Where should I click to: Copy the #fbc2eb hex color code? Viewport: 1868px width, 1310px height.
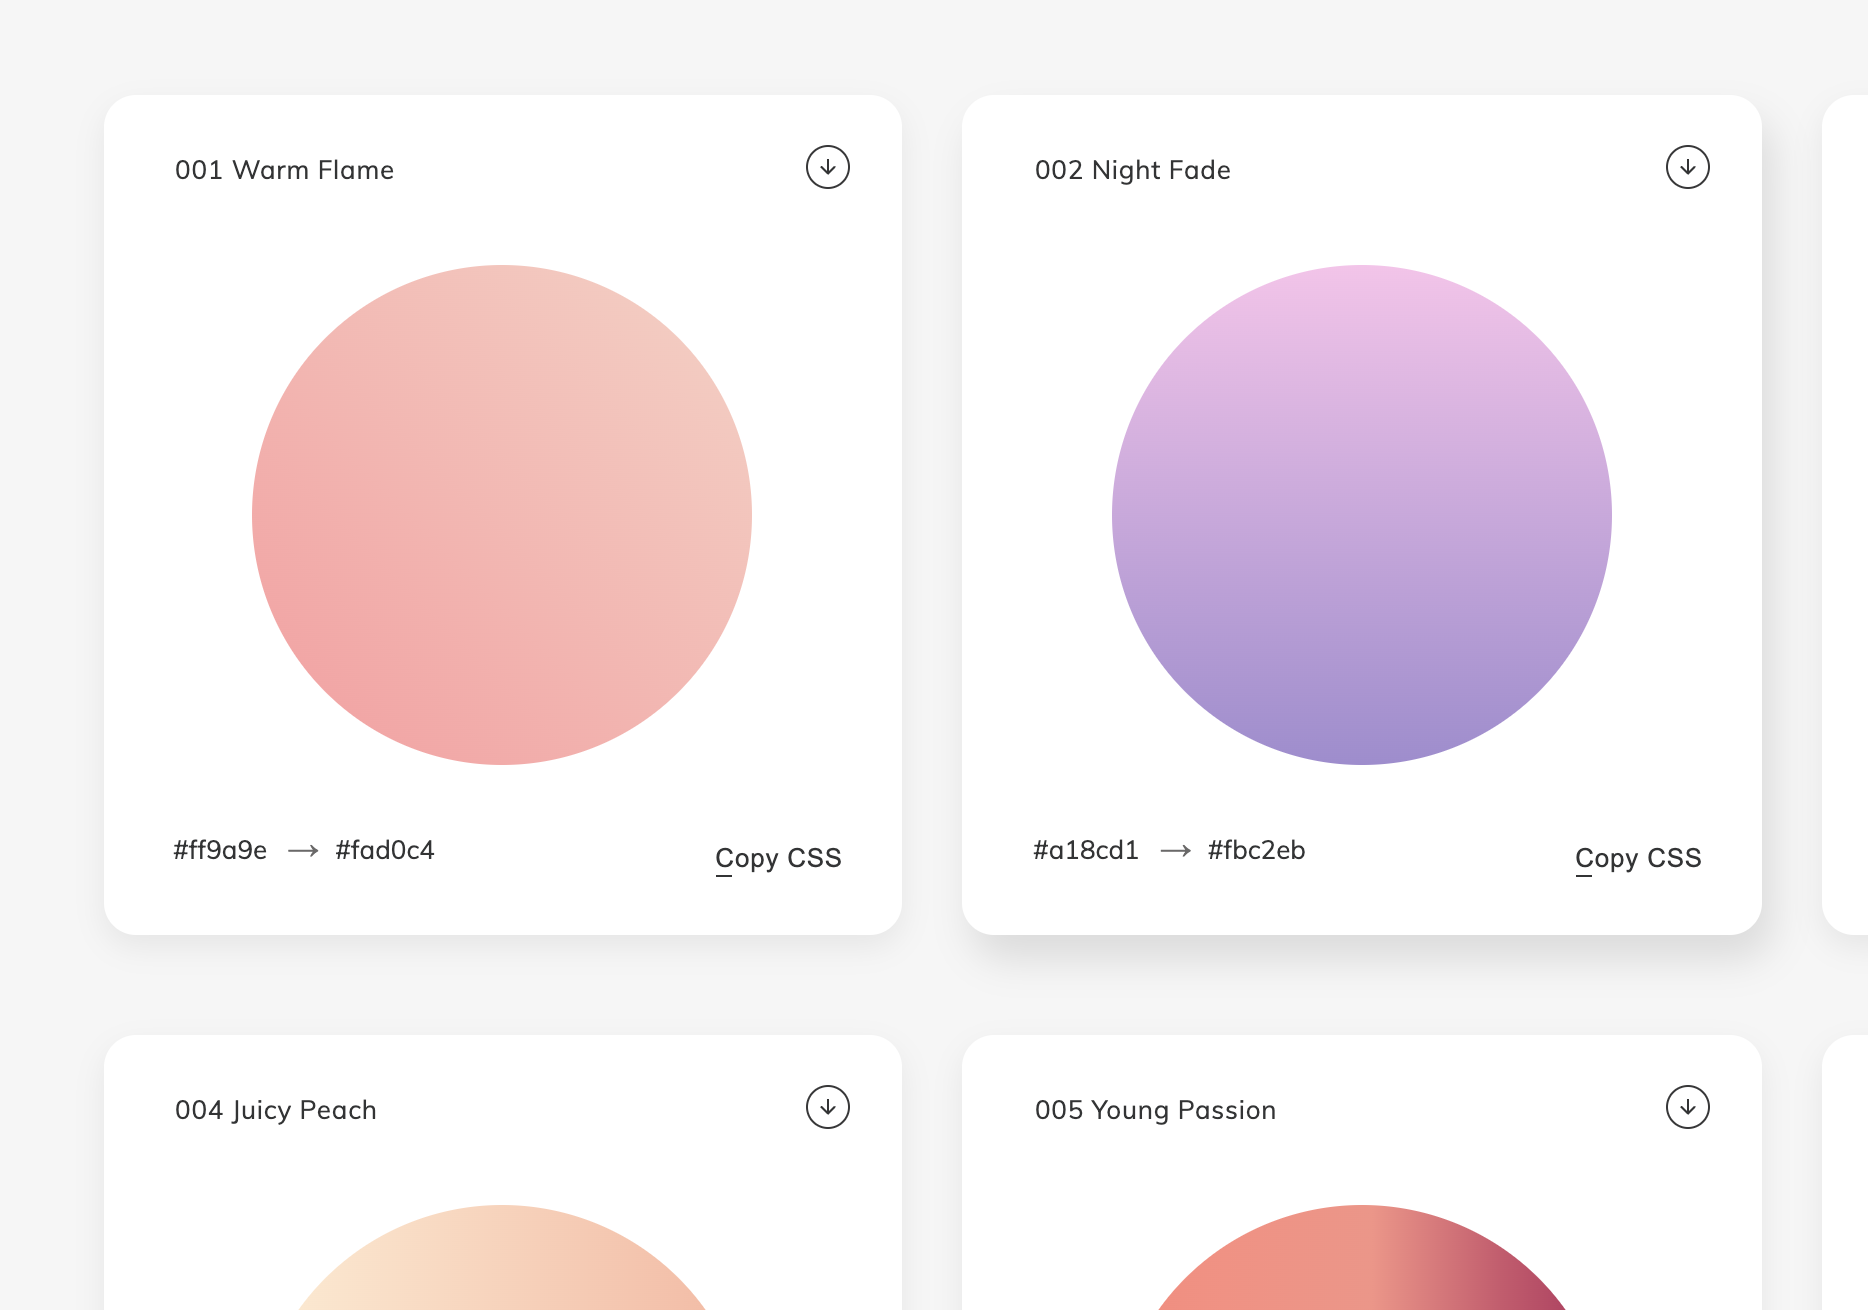pos(1256,850)
